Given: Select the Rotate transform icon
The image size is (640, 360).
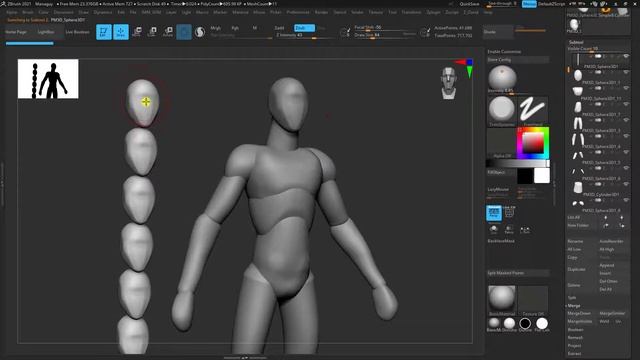Looking at the screenshot, I should click(168, 32).
